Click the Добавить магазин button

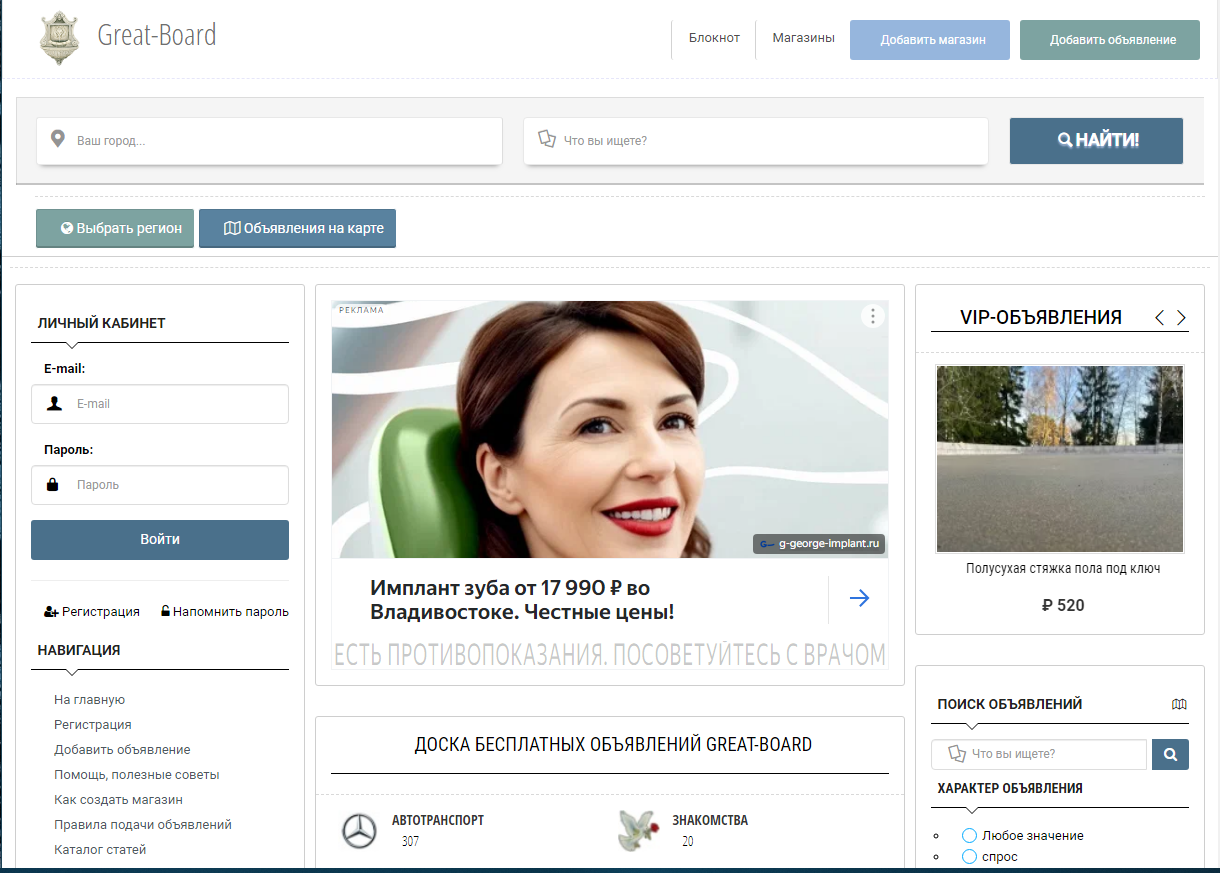pos(930,40)
